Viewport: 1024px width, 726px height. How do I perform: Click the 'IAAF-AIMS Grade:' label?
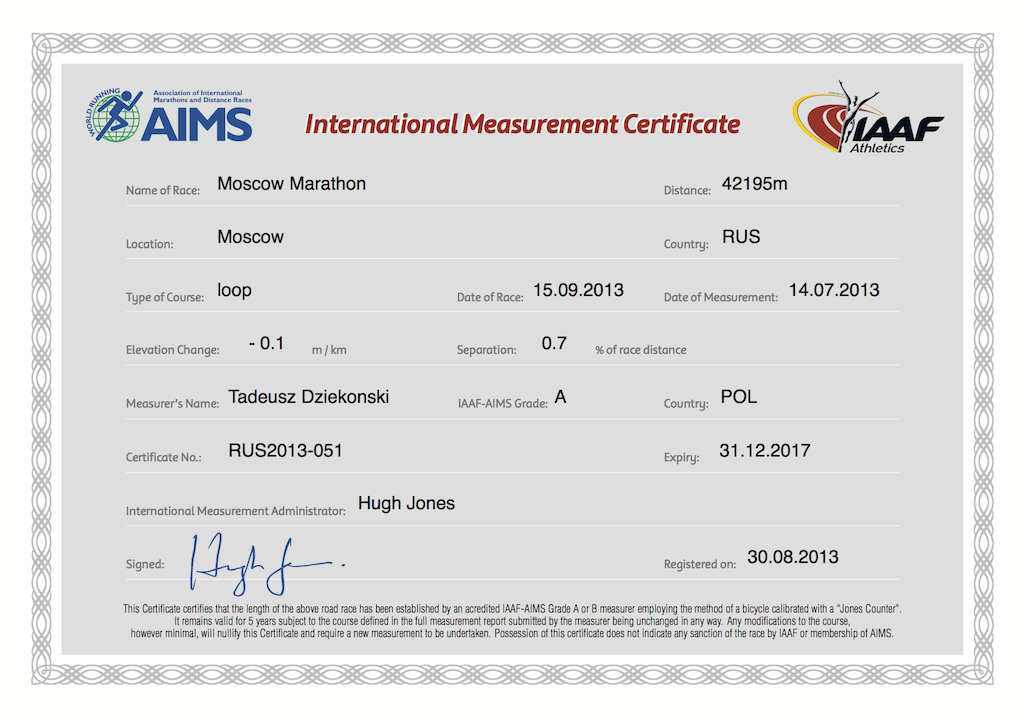pos(503,403)
